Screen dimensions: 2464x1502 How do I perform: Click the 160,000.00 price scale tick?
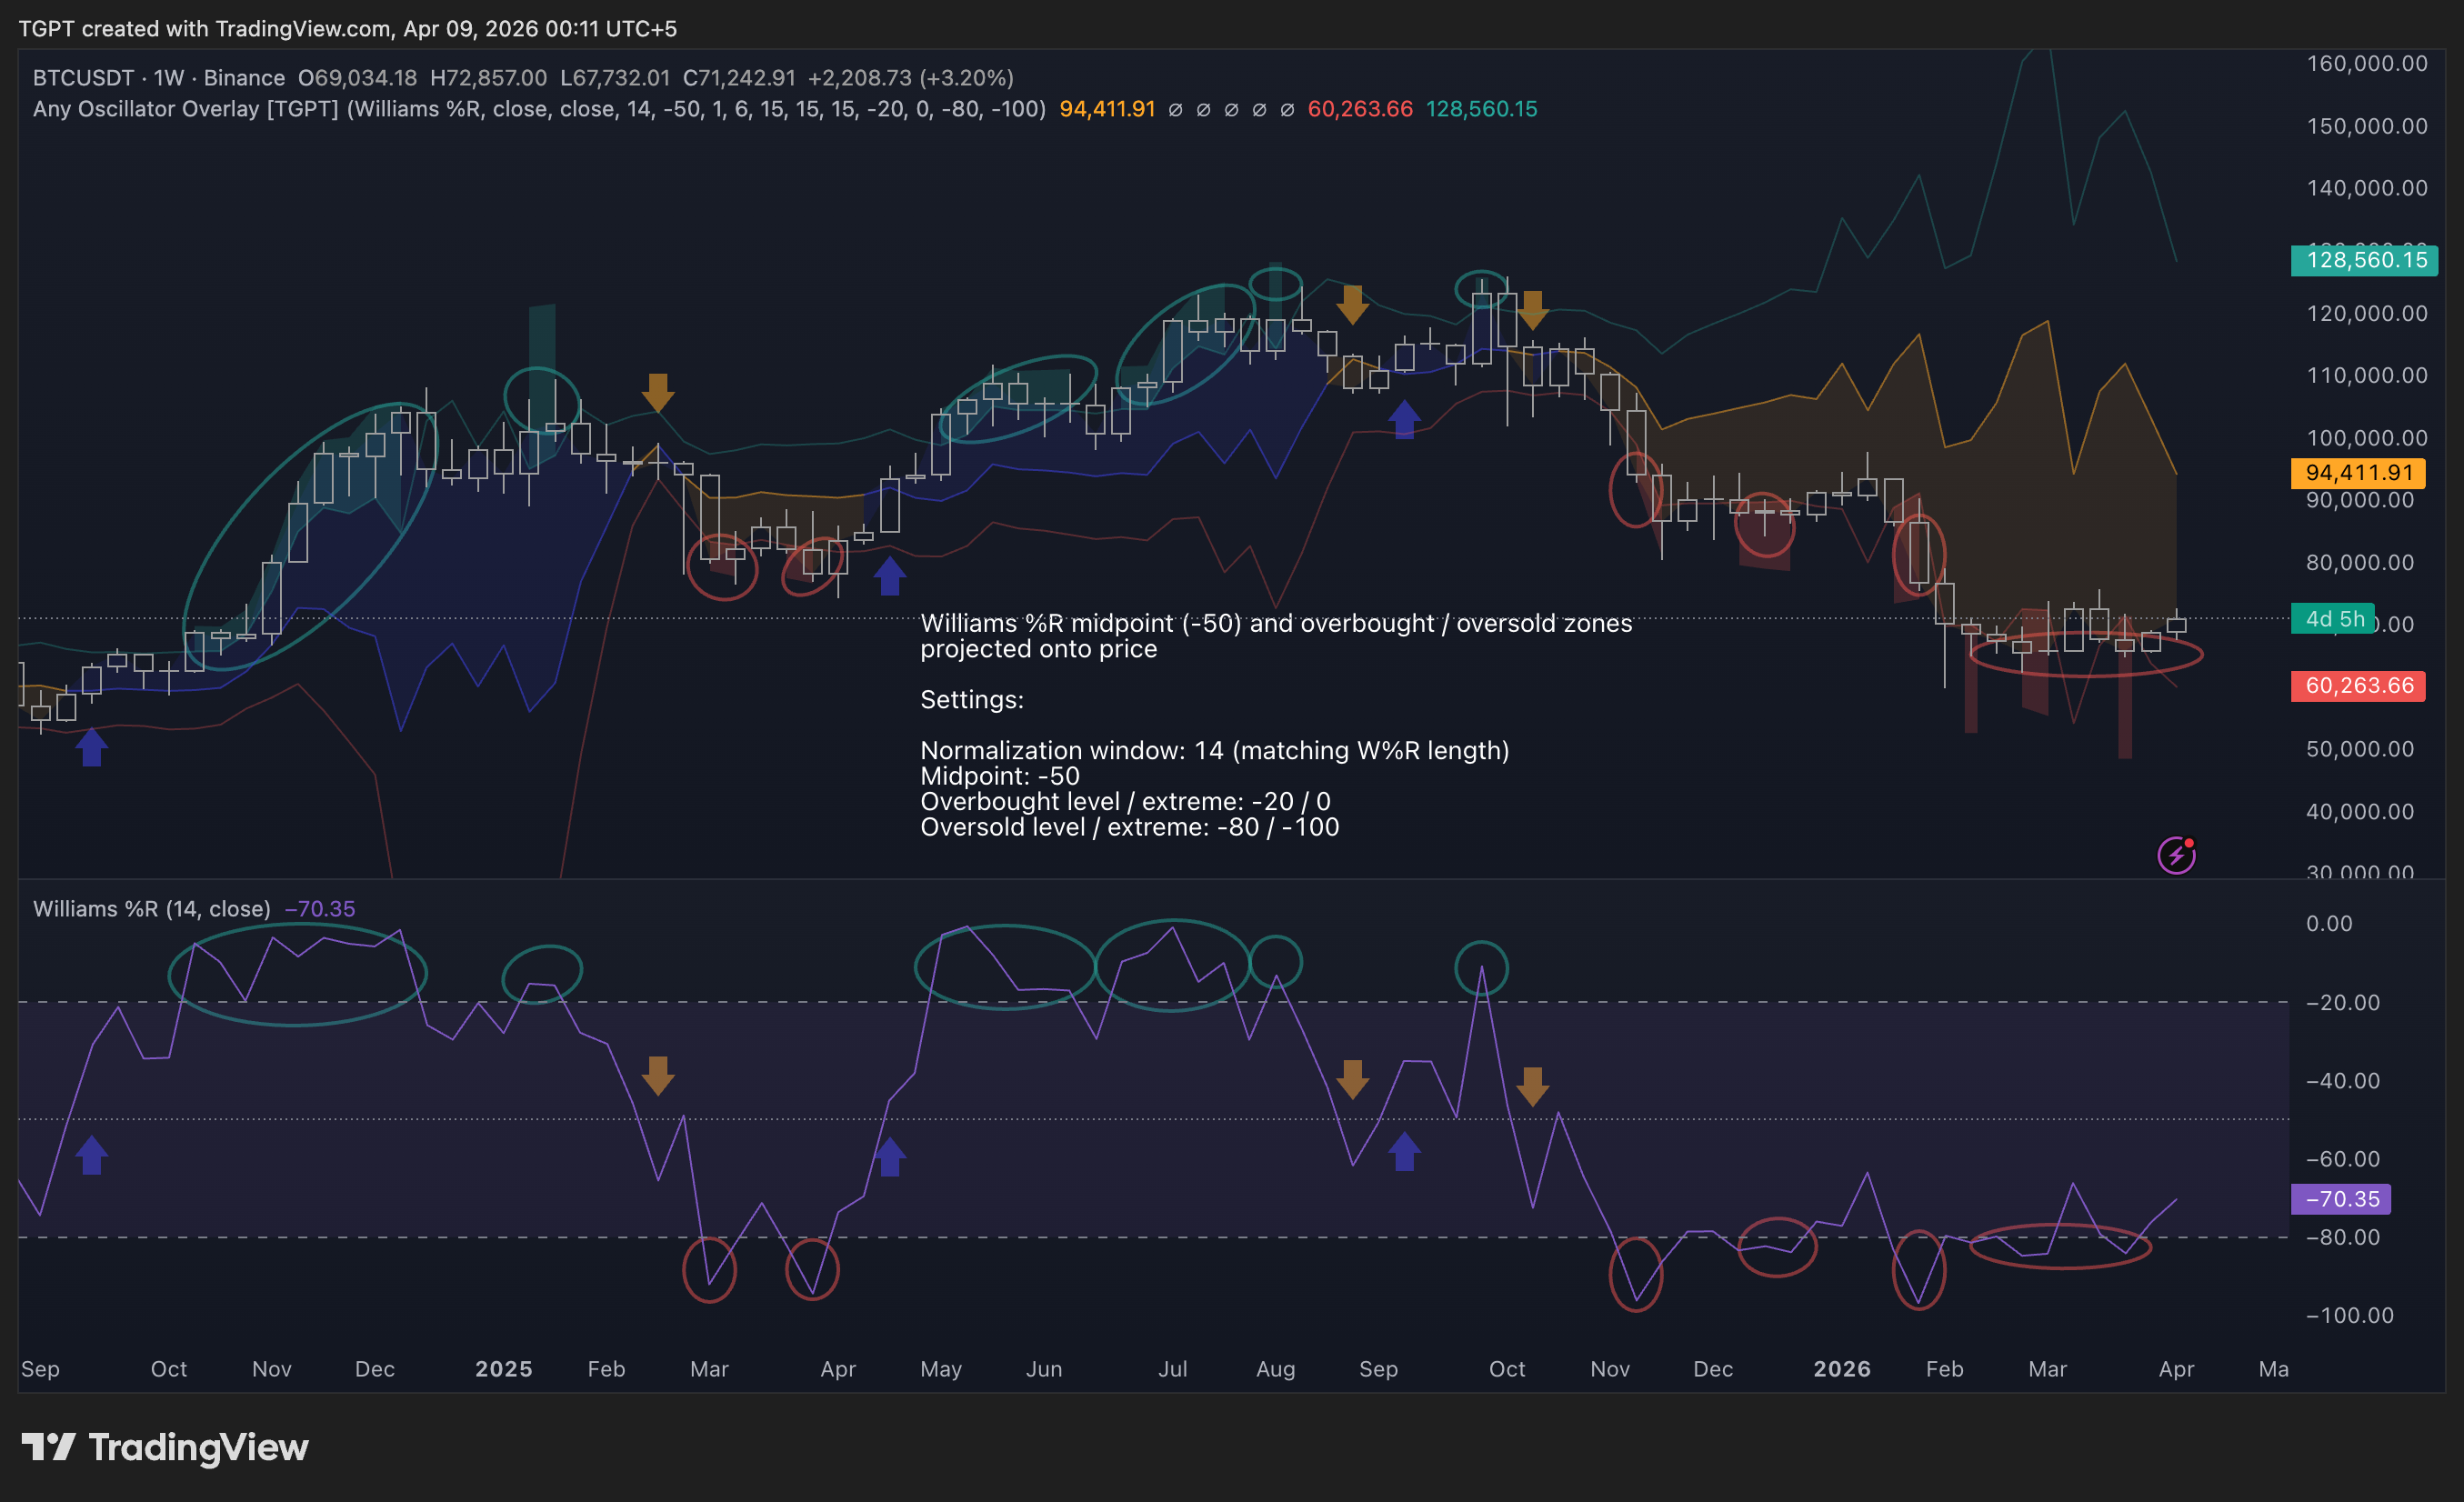coord(2367,64)
